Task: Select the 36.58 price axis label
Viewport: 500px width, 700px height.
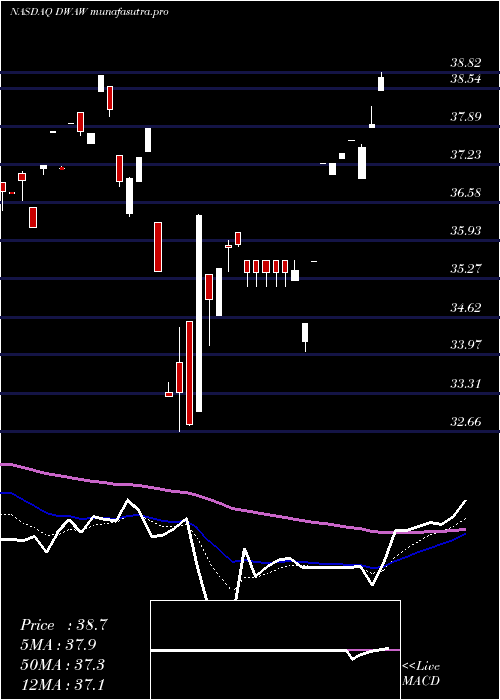Action: tap(465, 193)
